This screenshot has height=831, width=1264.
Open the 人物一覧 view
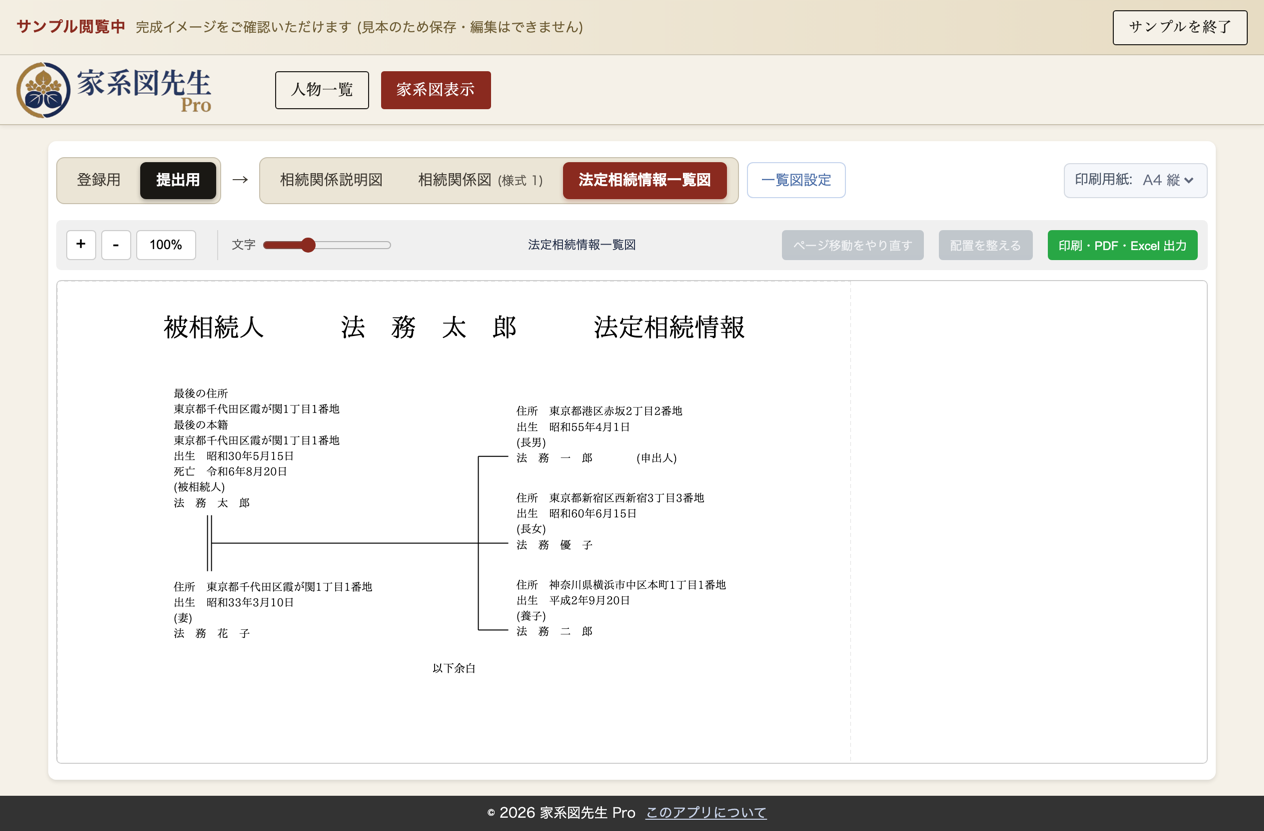click(322, 90)
